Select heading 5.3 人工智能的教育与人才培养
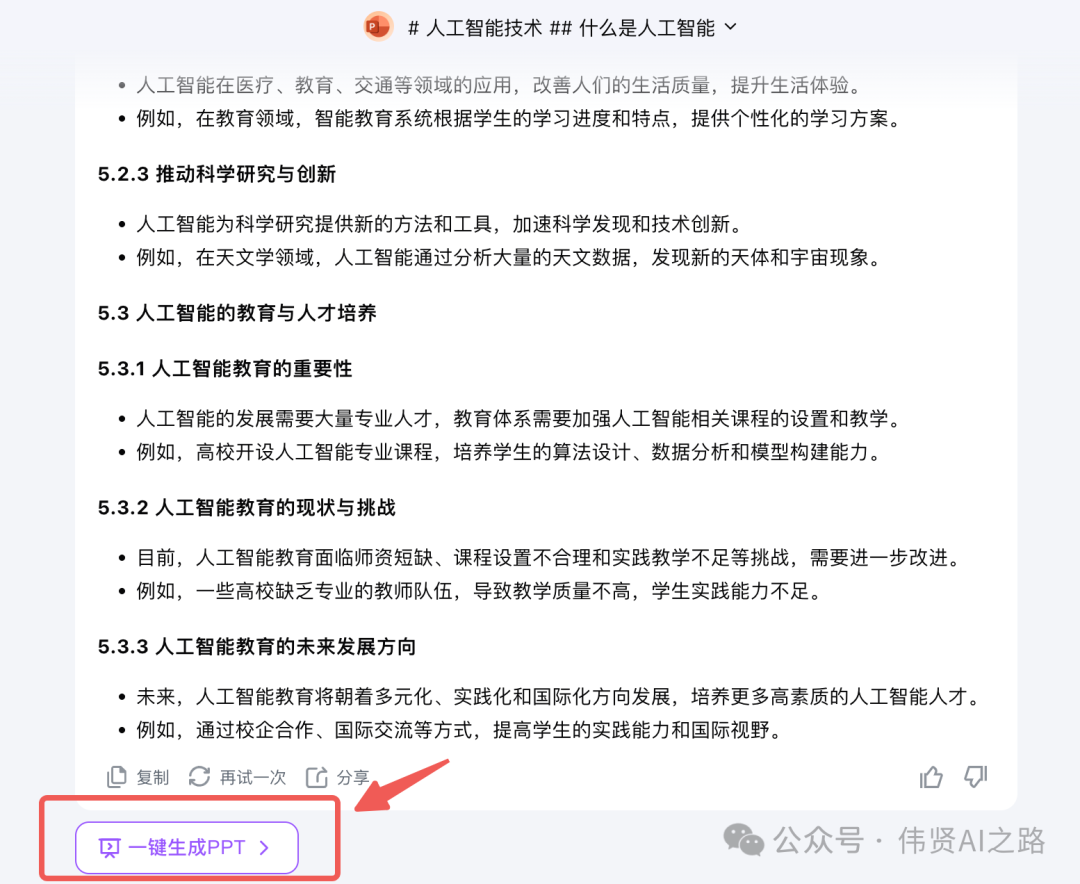 coord(237,313)
